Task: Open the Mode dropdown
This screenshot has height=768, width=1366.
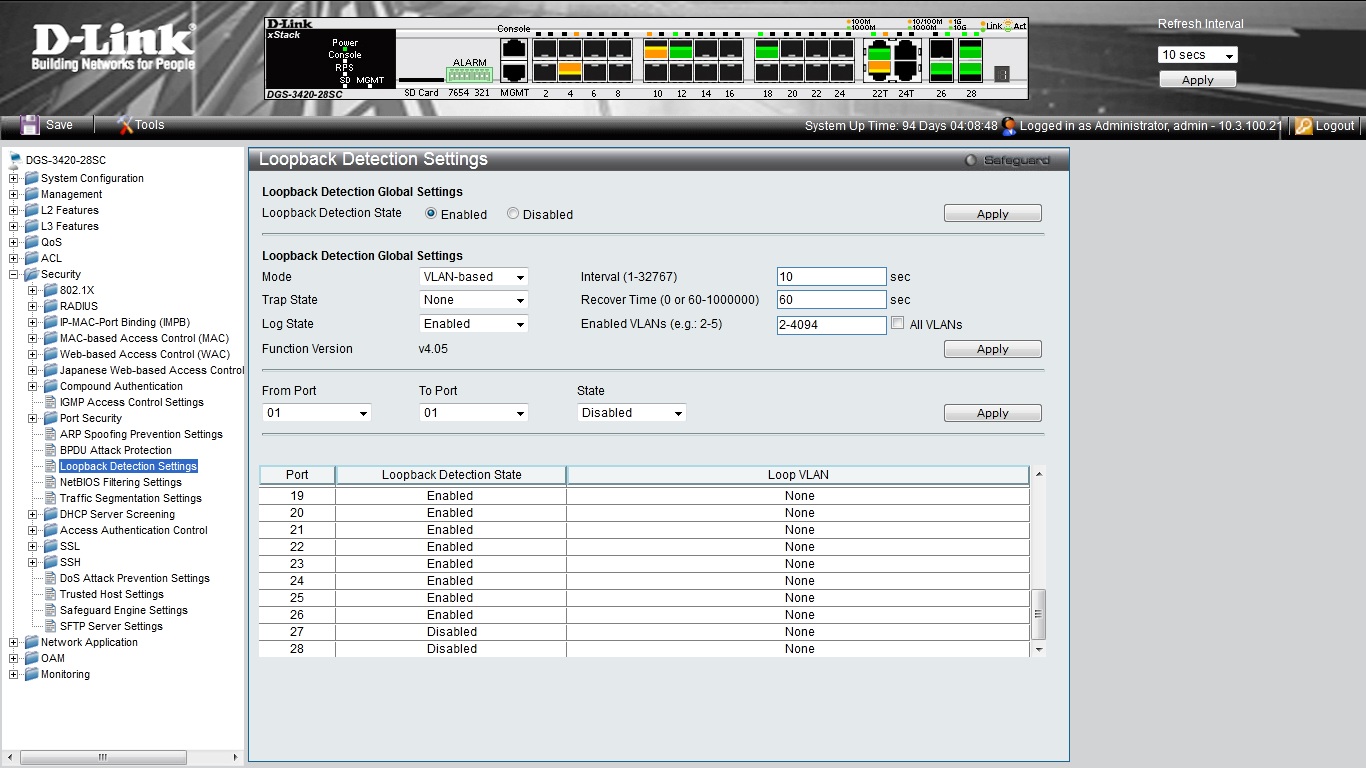Action: (x=473, y=277)
